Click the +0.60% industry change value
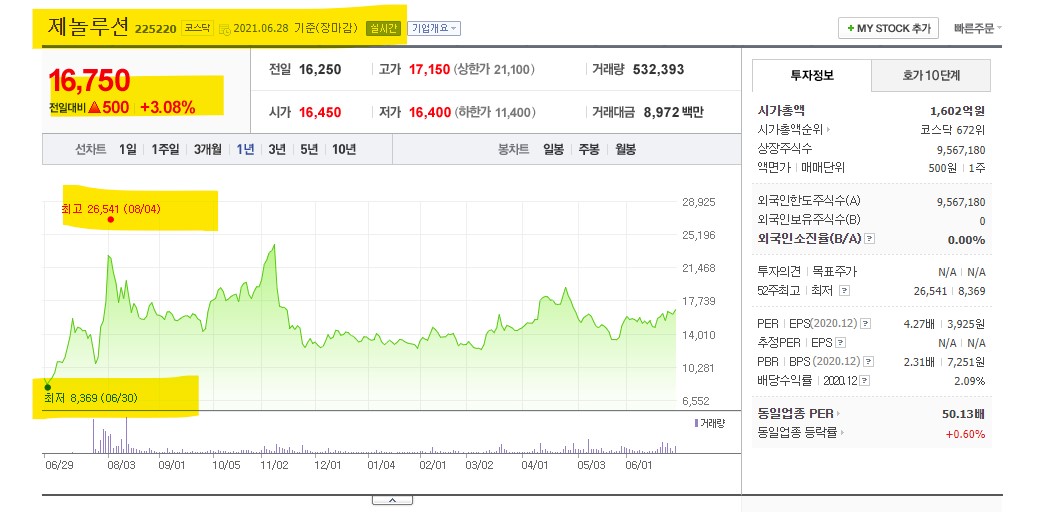The width and height of the screenshot is (1043, 512). click(965, 434)
